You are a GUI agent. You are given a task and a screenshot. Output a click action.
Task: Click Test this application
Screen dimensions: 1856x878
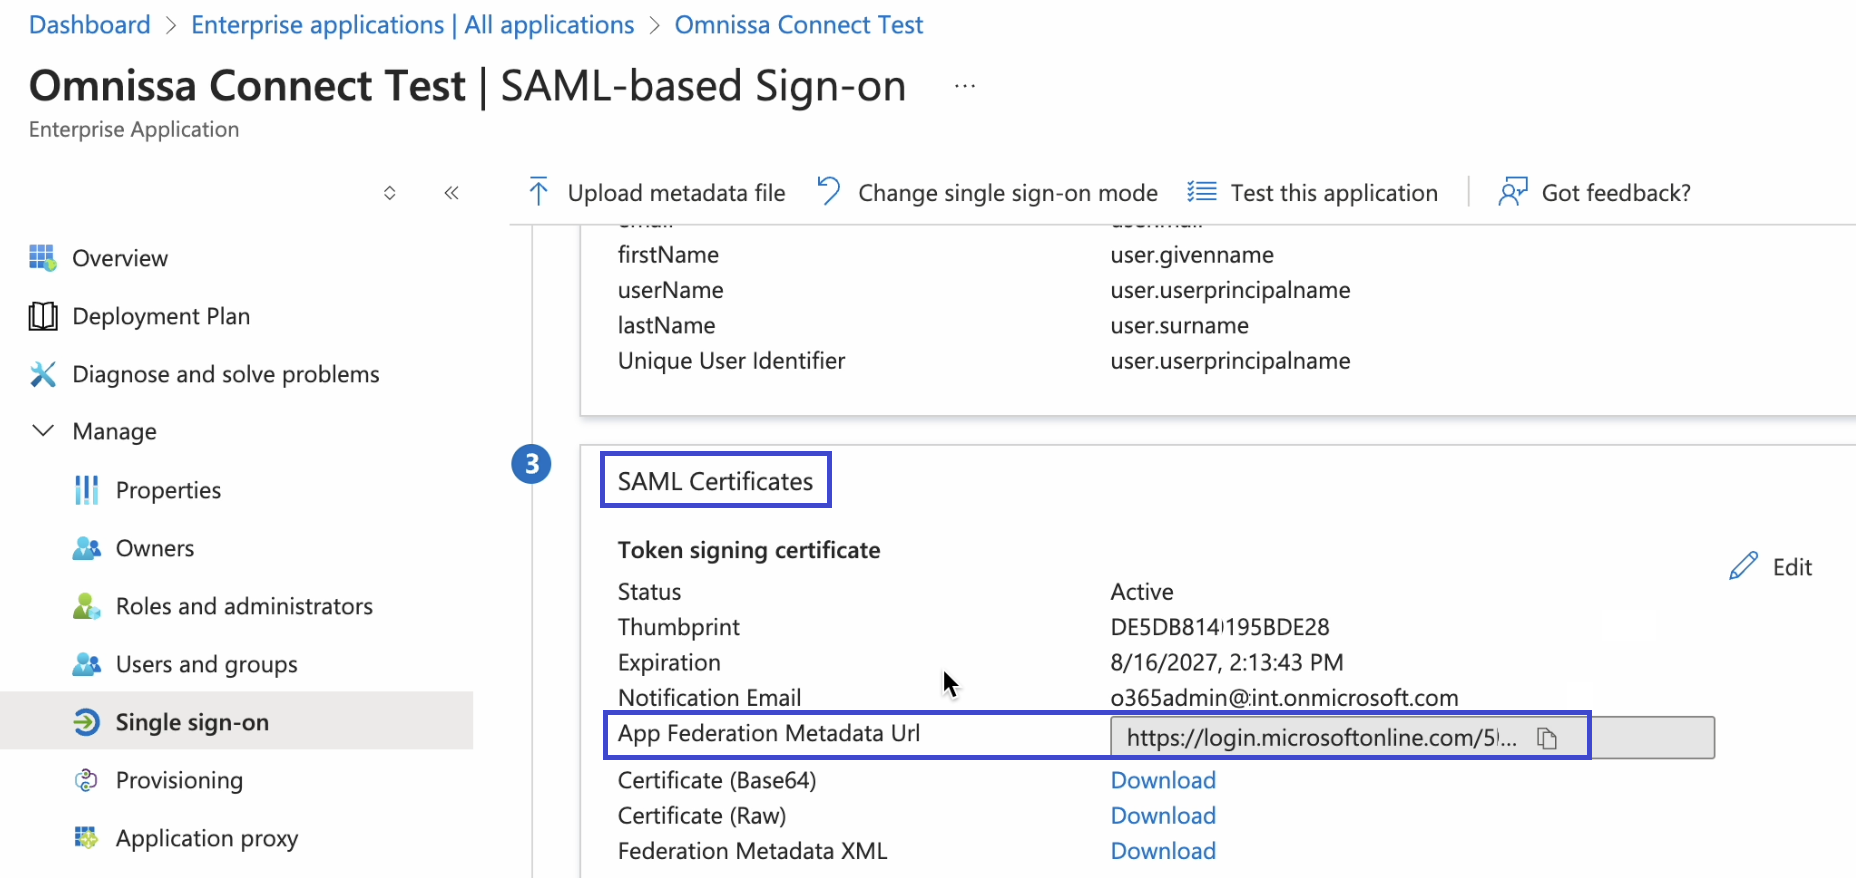pos(1334,193)
